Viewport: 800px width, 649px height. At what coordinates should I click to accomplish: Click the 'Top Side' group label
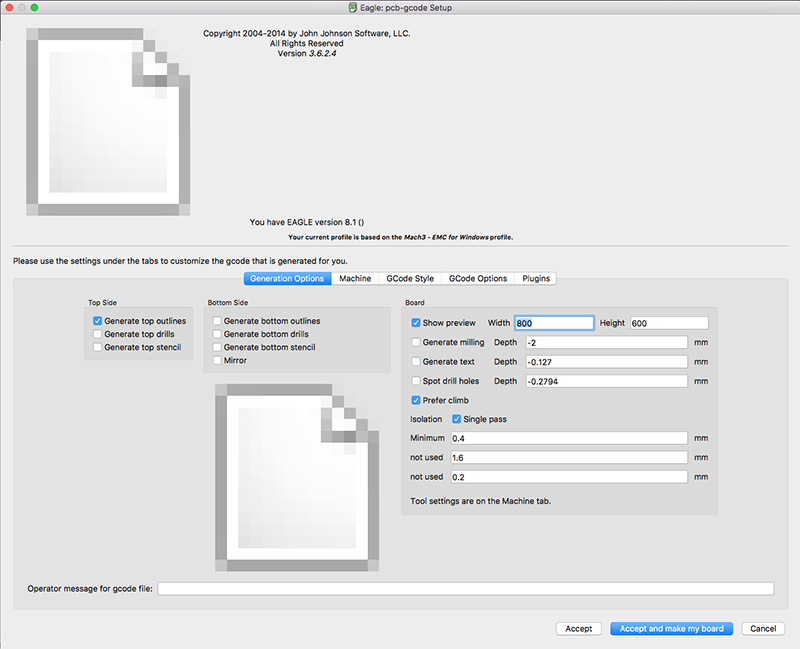click(102, 303)
